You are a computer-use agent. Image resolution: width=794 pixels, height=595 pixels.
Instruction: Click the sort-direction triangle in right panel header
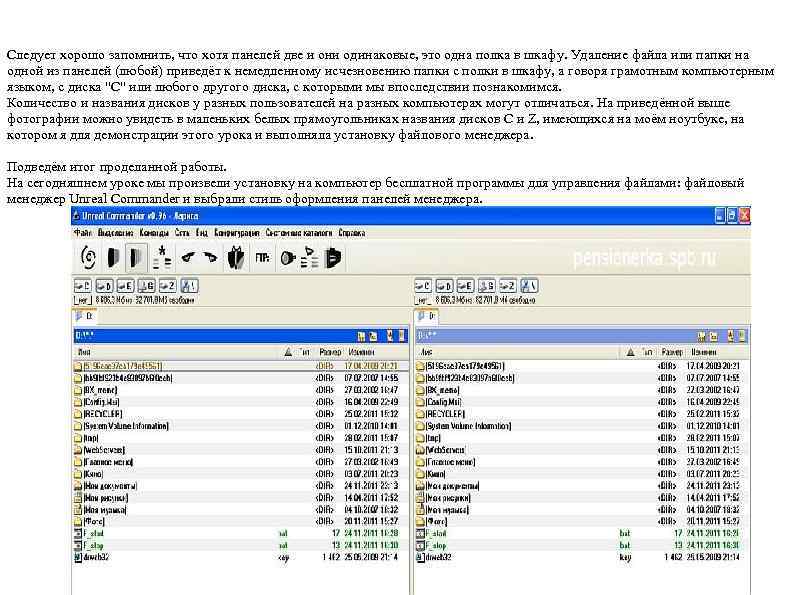click(x=630, y=352)
